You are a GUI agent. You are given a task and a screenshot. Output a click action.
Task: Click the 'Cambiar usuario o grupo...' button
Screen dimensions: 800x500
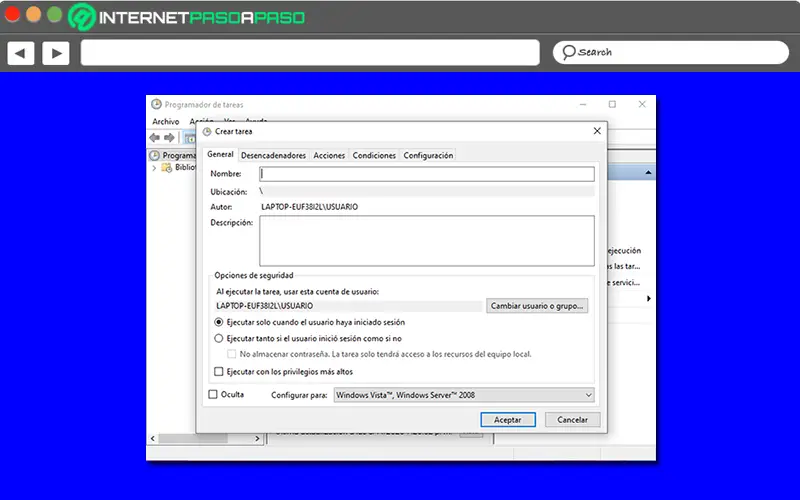(x=537, y=306)
